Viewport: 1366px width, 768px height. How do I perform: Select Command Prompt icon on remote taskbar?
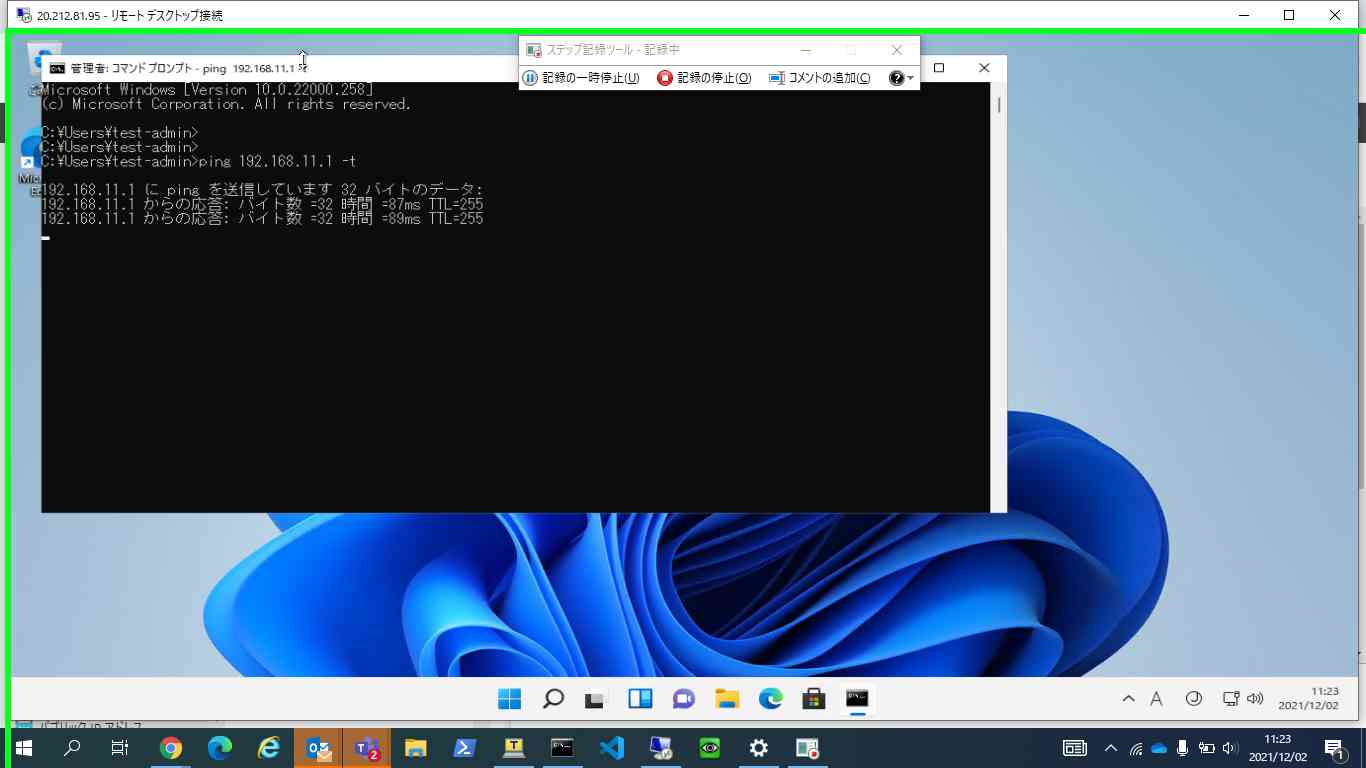coord(857,699)
